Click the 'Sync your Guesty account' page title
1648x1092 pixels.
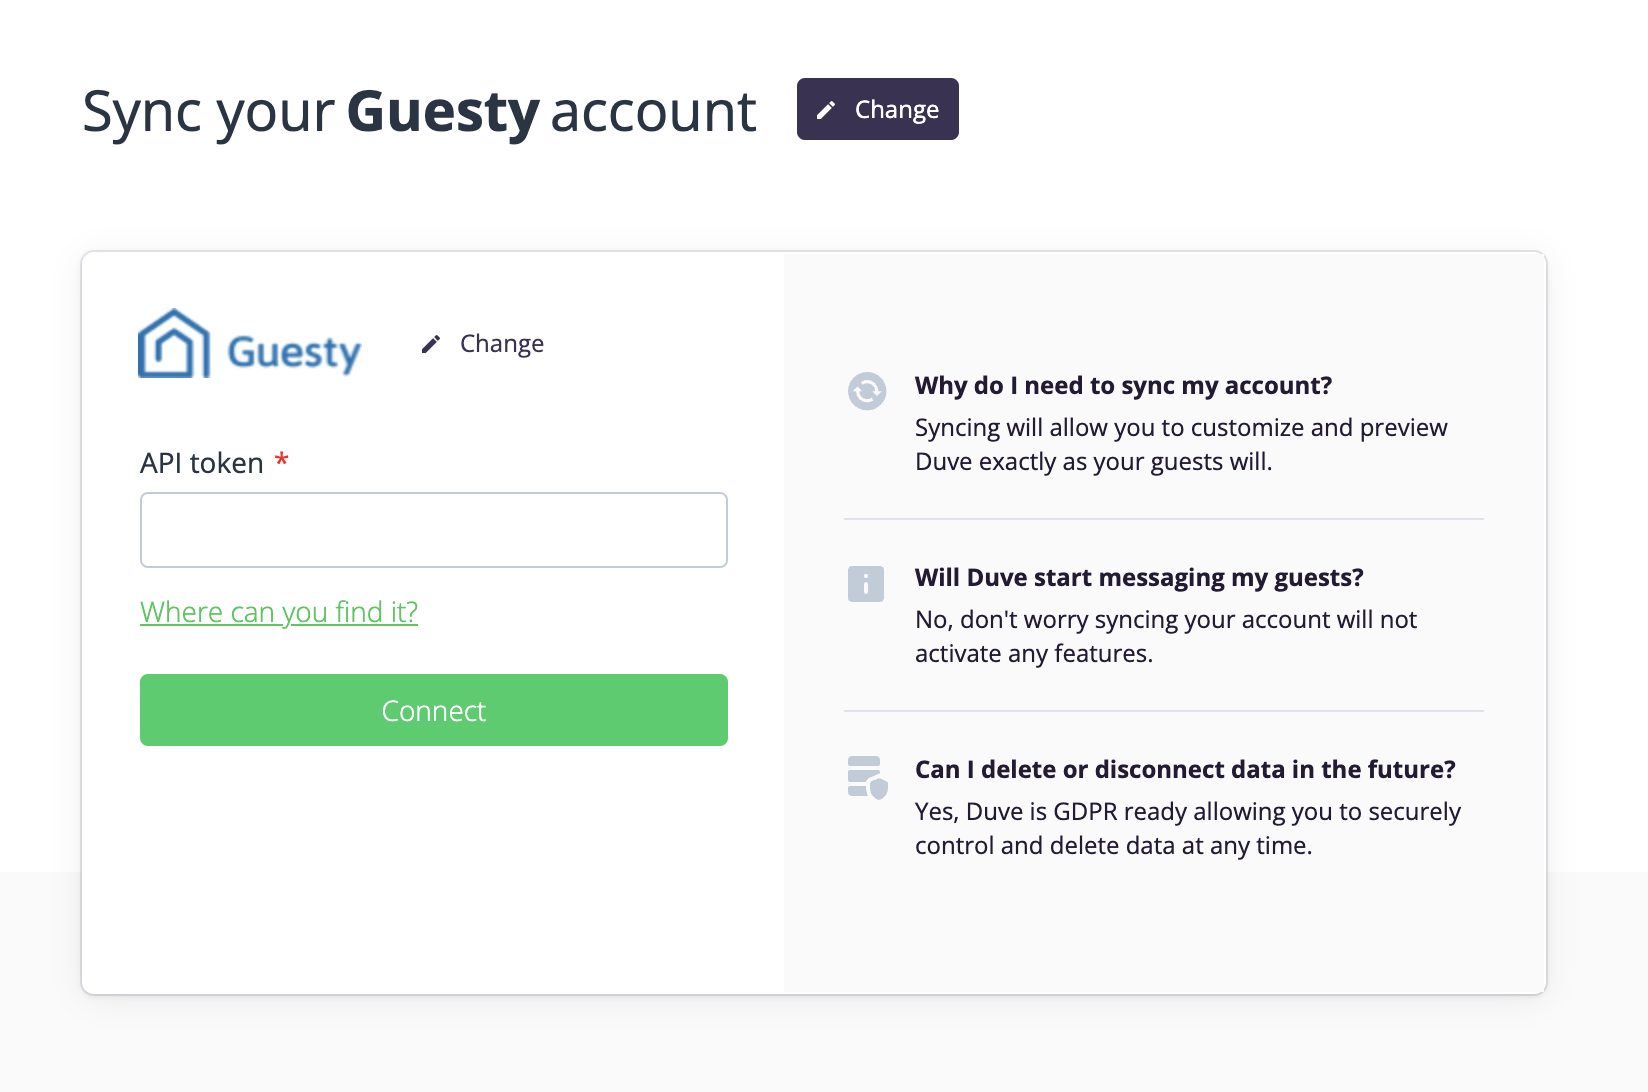pyautogui.click(x=419, y=111)
